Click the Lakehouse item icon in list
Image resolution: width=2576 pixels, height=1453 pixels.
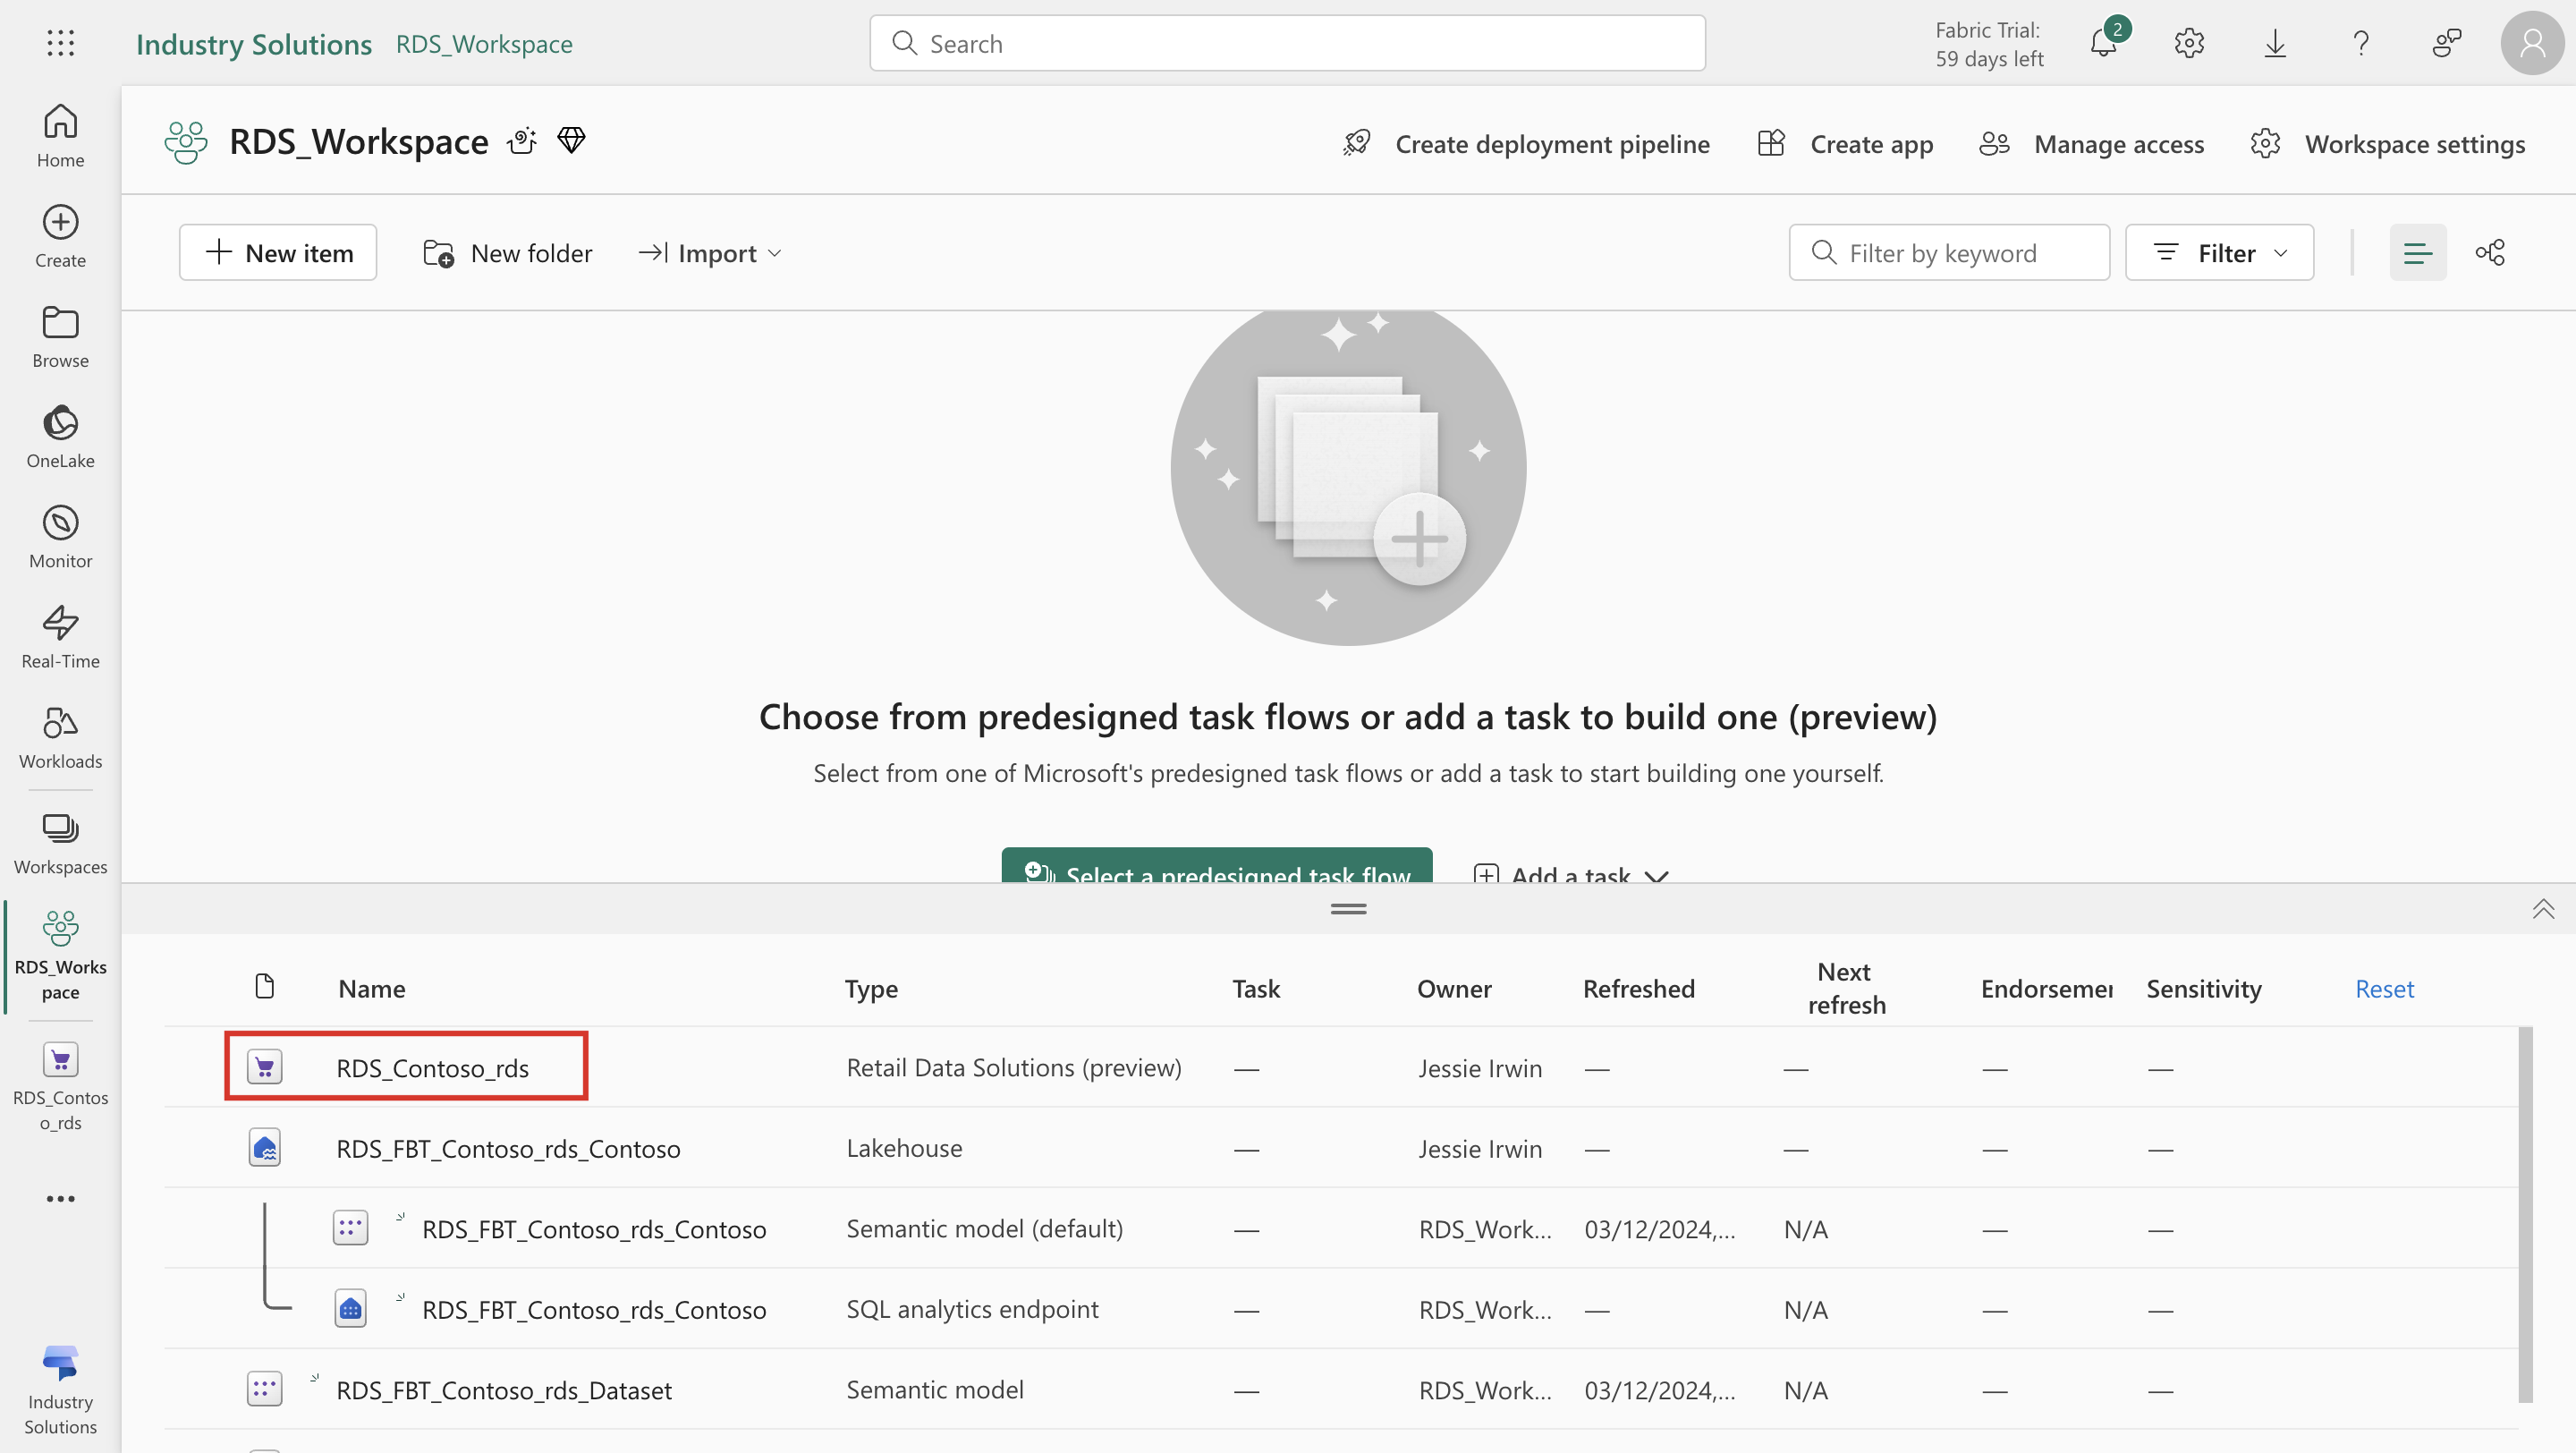click(265, 1147)
